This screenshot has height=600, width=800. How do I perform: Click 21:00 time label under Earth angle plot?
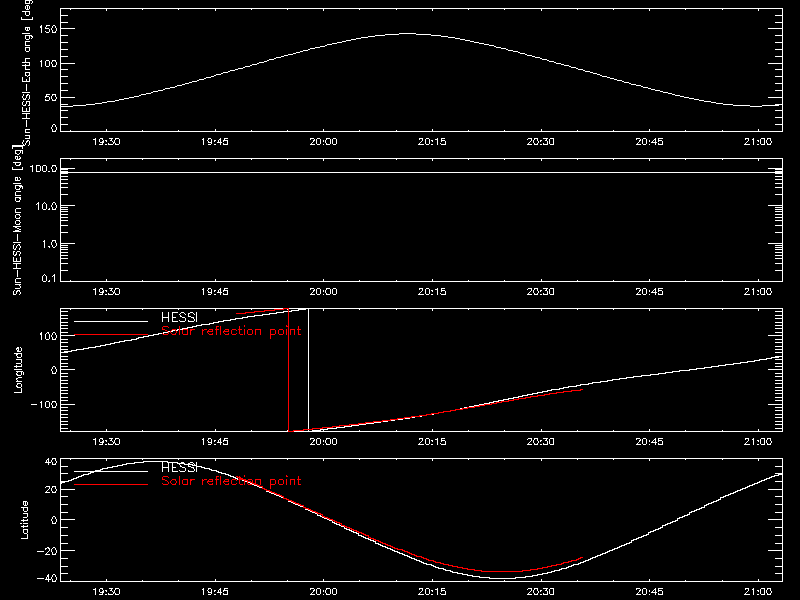coord(758,142)
